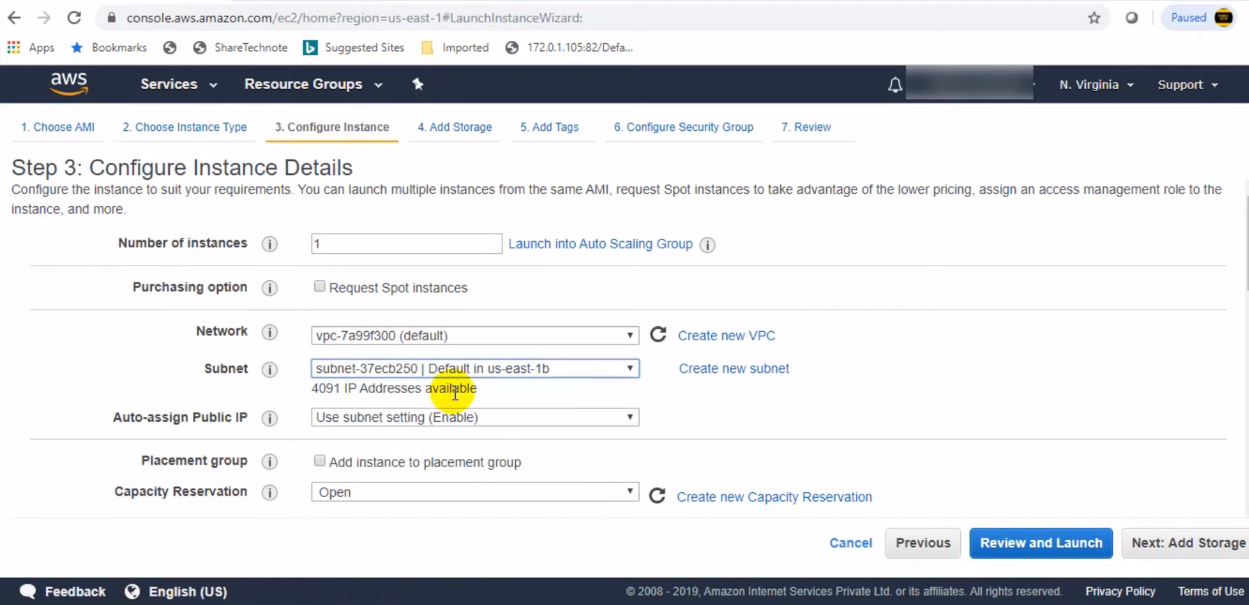The image size is (1249, 605).
Task: Go to step 6. Configure Security Group
Action: pyautogui.click(x=684, y=127)
